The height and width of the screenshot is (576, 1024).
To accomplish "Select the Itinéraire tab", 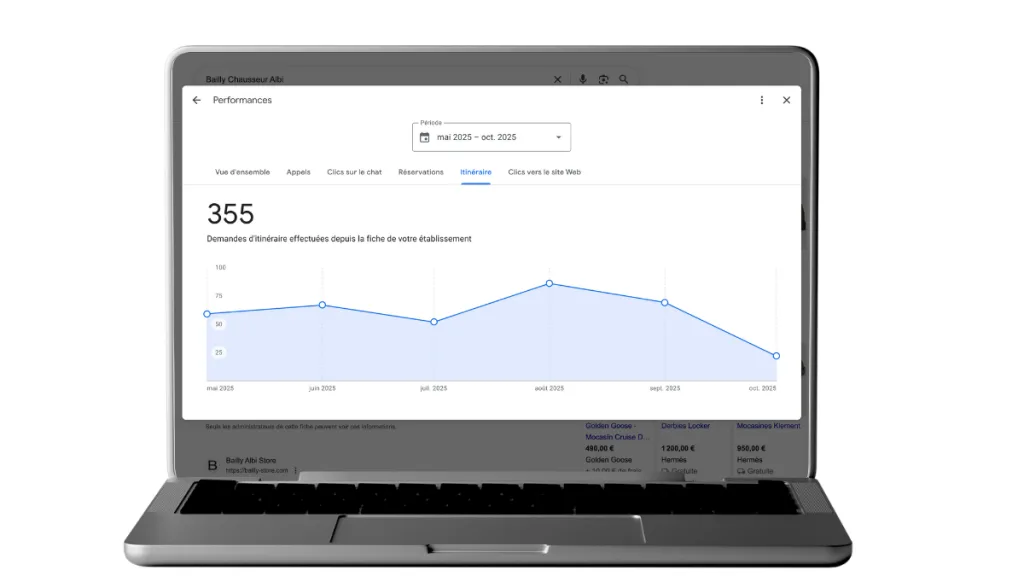I will [x=475, y=172].
